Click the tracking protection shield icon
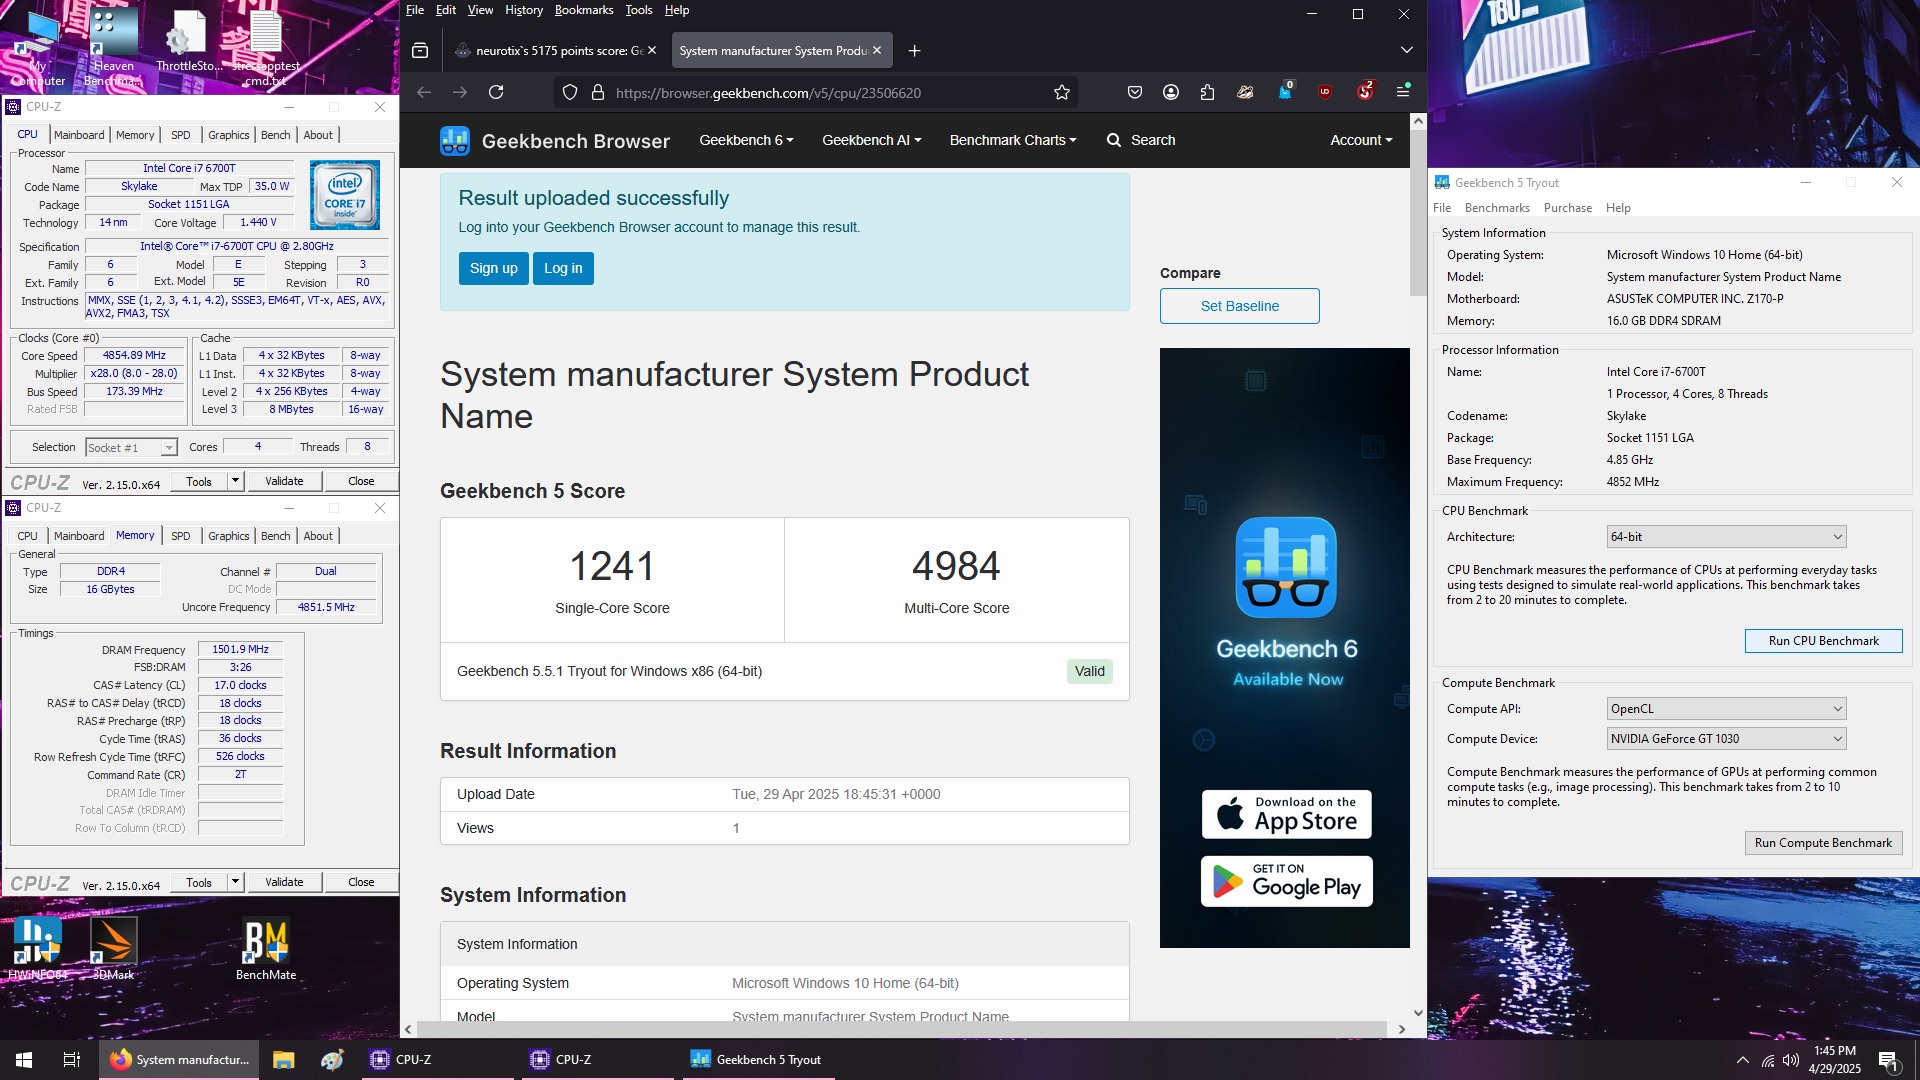Image resolution: width=1920 pixels, height=1080 pixels. click(x=570, y=92)
